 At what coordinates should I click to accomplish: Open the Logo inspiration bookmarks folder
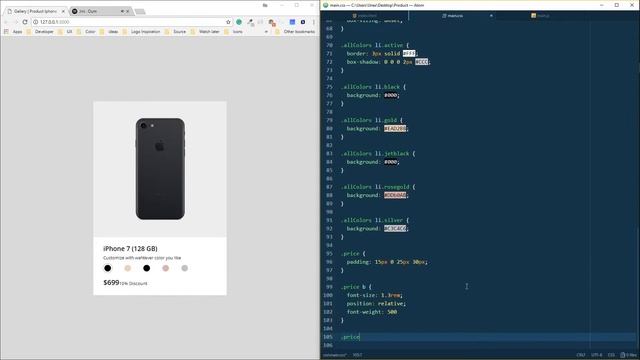pyautogui.click(x=142, y=31)
